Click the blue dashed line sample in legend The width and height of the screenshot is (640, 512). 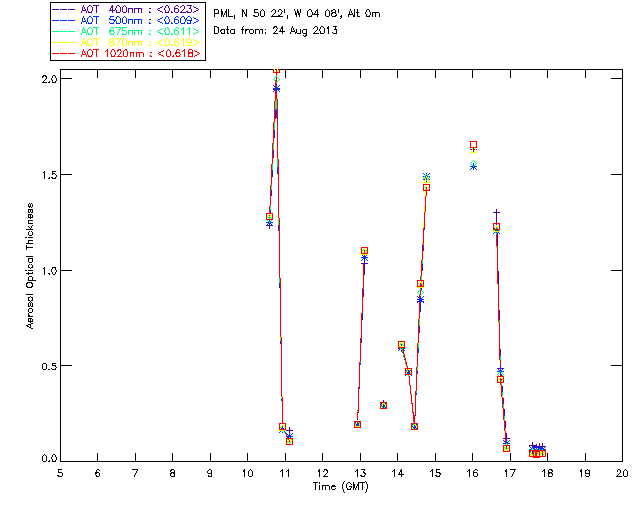pos(64,21)
